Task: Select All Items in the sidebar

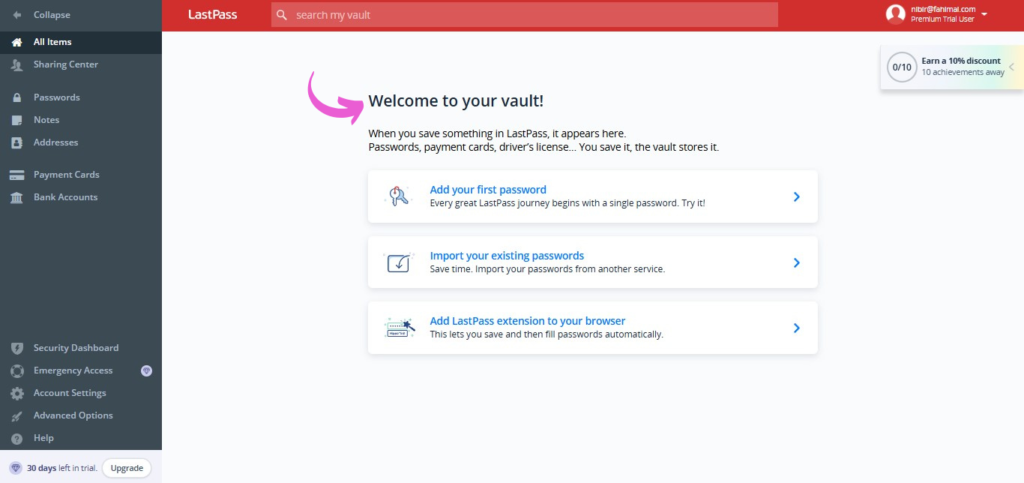Action: (81, 42)
